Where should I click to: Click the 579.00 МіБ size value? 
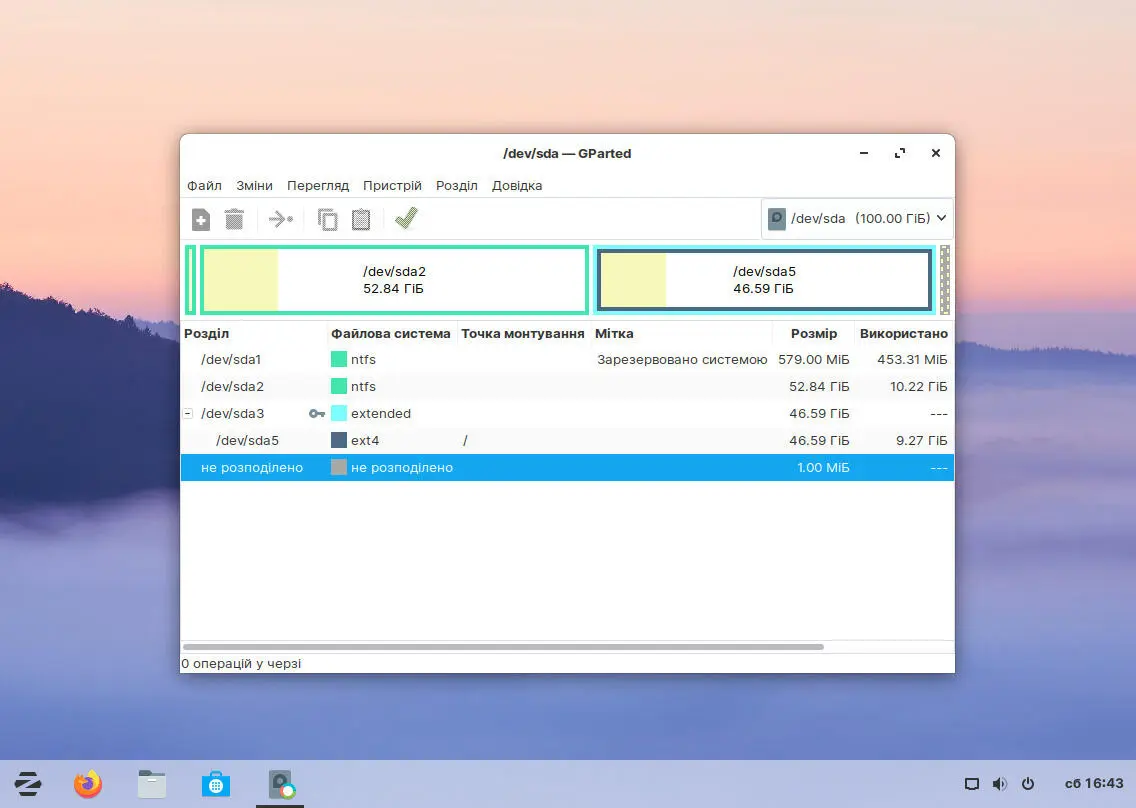[x=814, y=359]
